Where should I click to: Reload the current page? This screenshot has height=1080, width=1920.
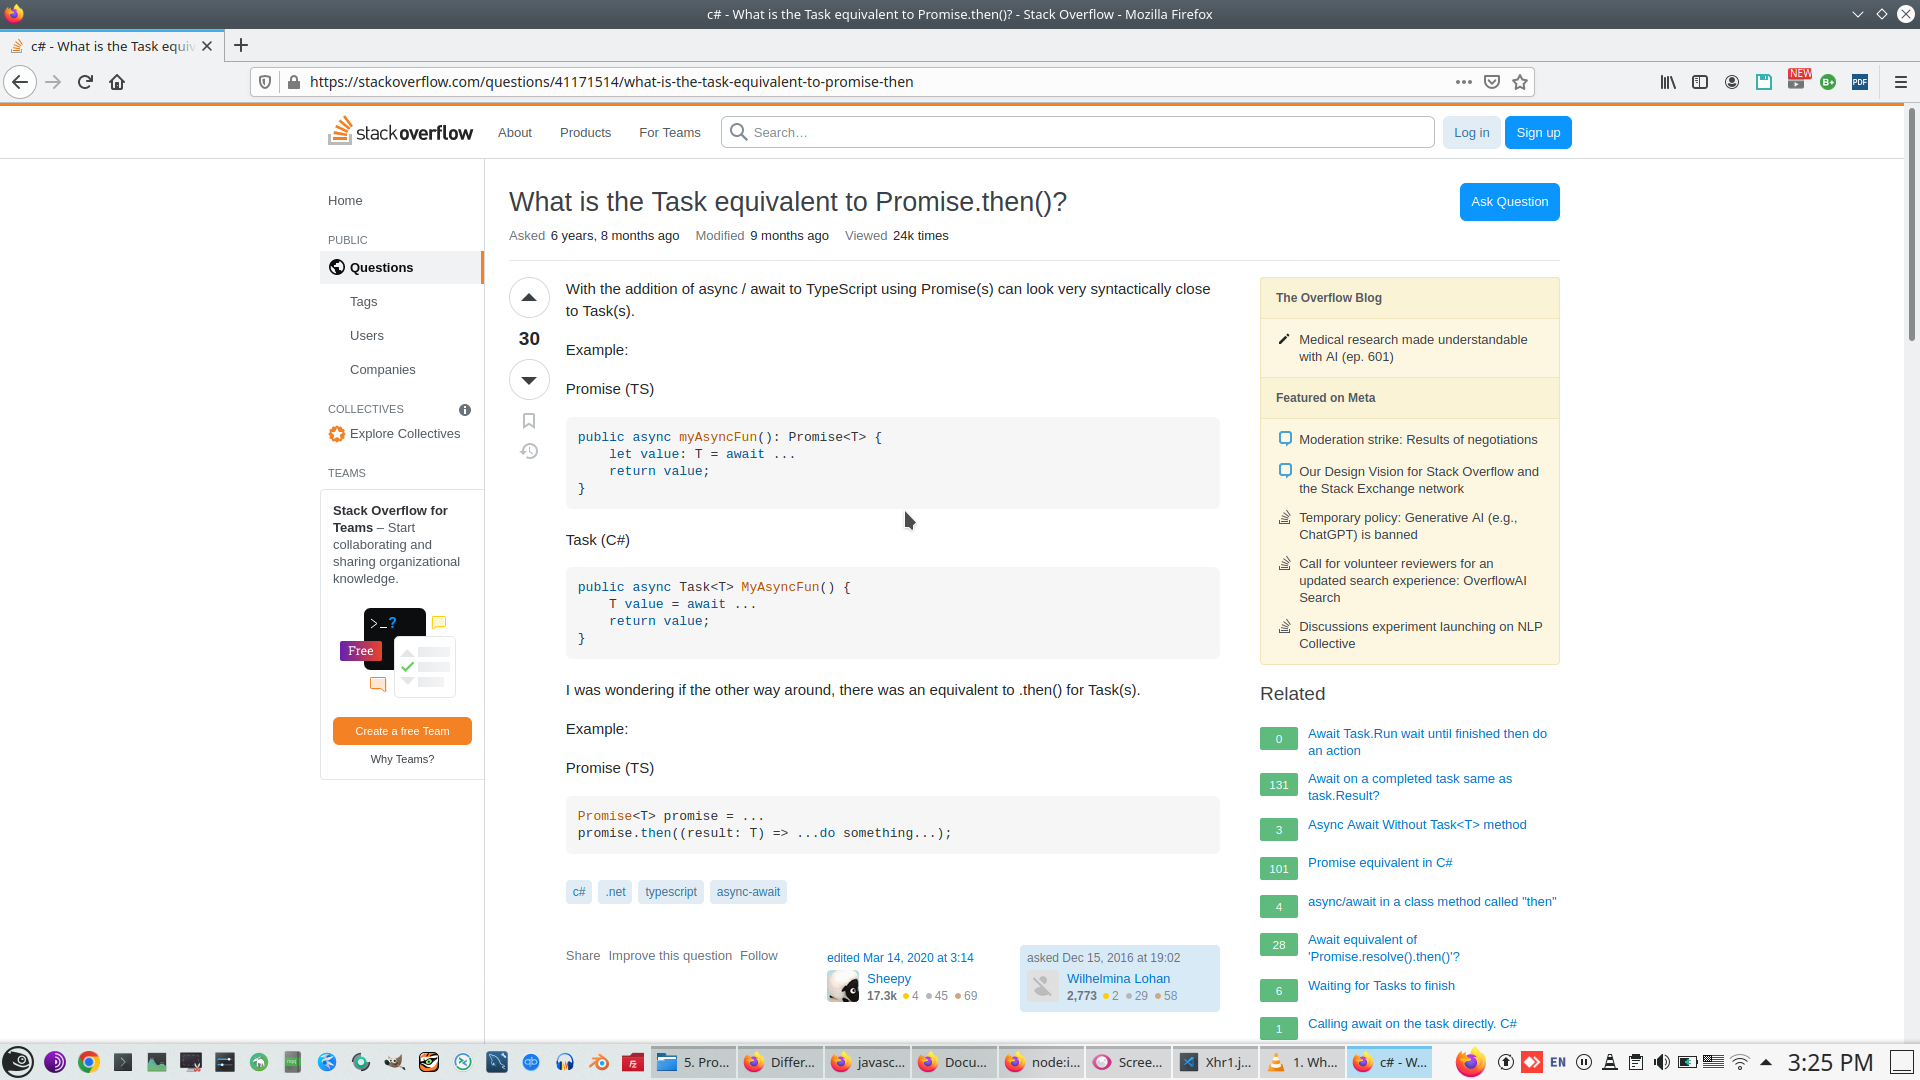point(85,82)
